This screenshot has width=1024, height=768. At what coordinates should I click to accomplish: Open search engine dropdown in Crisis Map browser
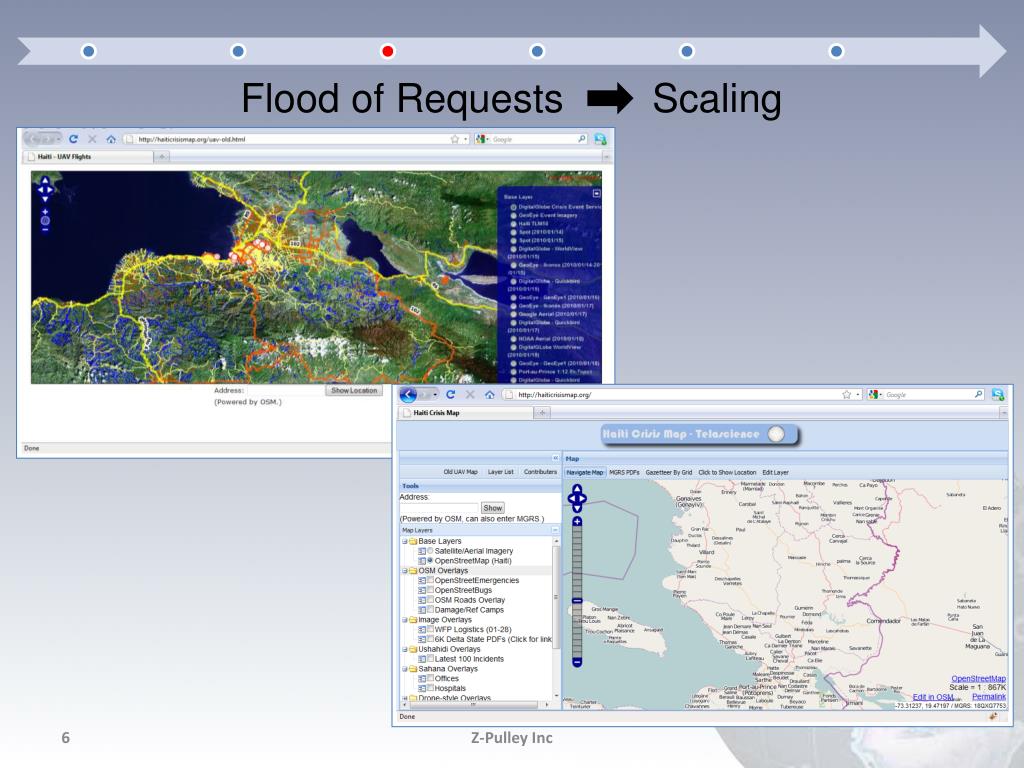[x=881, y=394]
